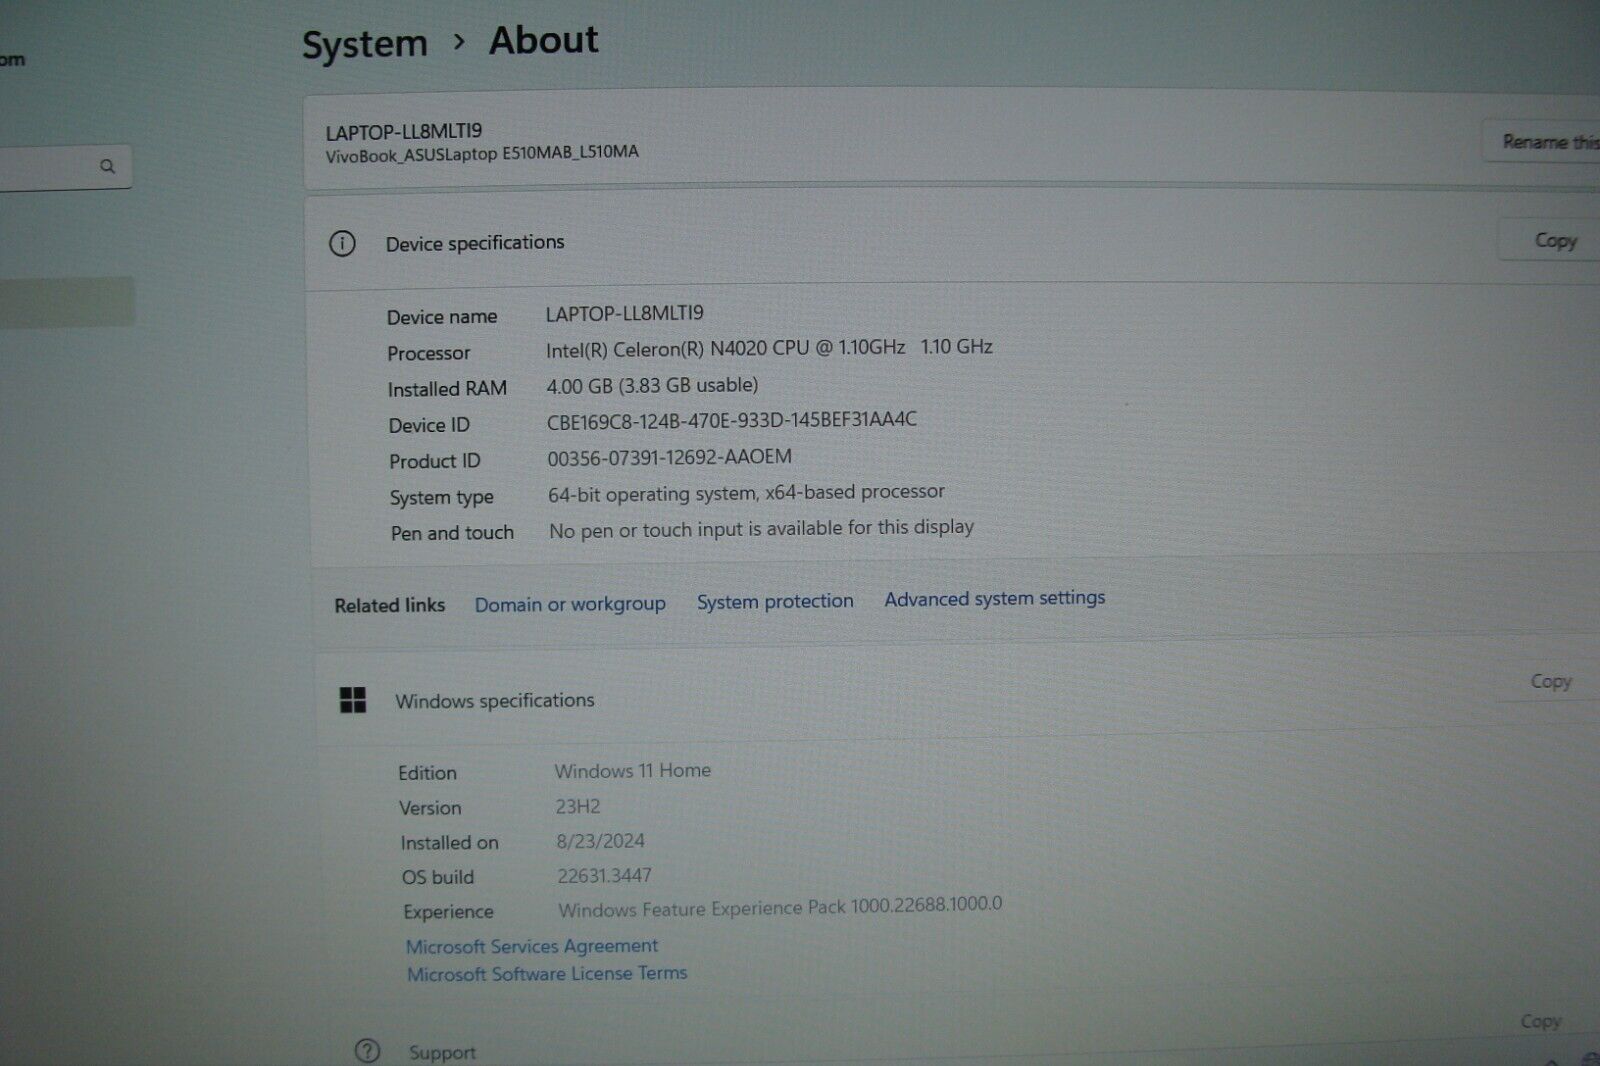Click the Windows logo beside Windows specifications
Screen dimensions: 1600x1066
[352, 700]
